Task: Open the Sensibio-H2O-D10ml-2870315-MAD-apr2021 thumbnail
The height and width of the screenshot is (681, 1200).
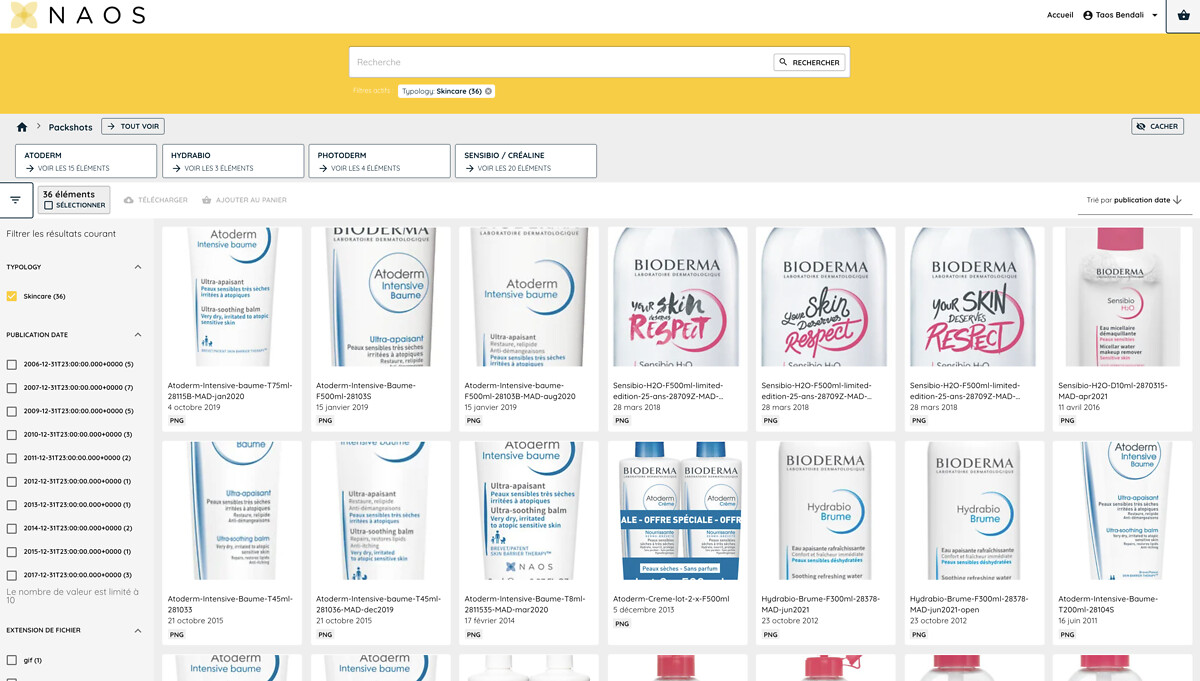Action: coord(1123,298)
